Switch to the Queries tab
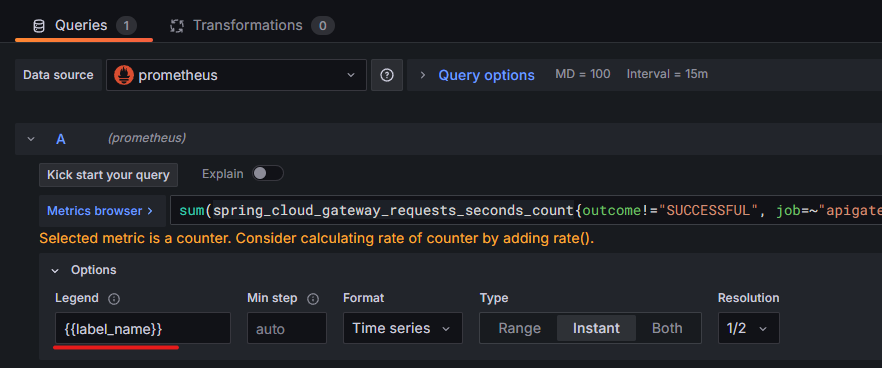The height and width of the screenshot is (368, 882). (84, 26)
